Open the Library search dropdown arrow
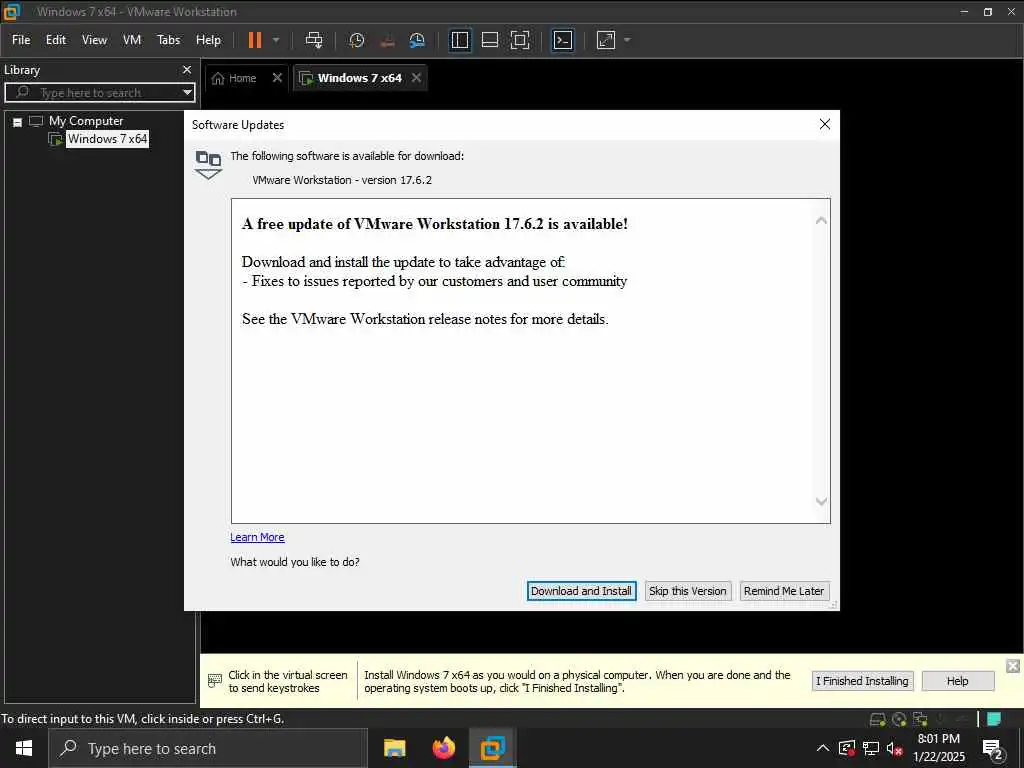The image size is (1024, 768). pyautogui.click(x=187, y=93)
